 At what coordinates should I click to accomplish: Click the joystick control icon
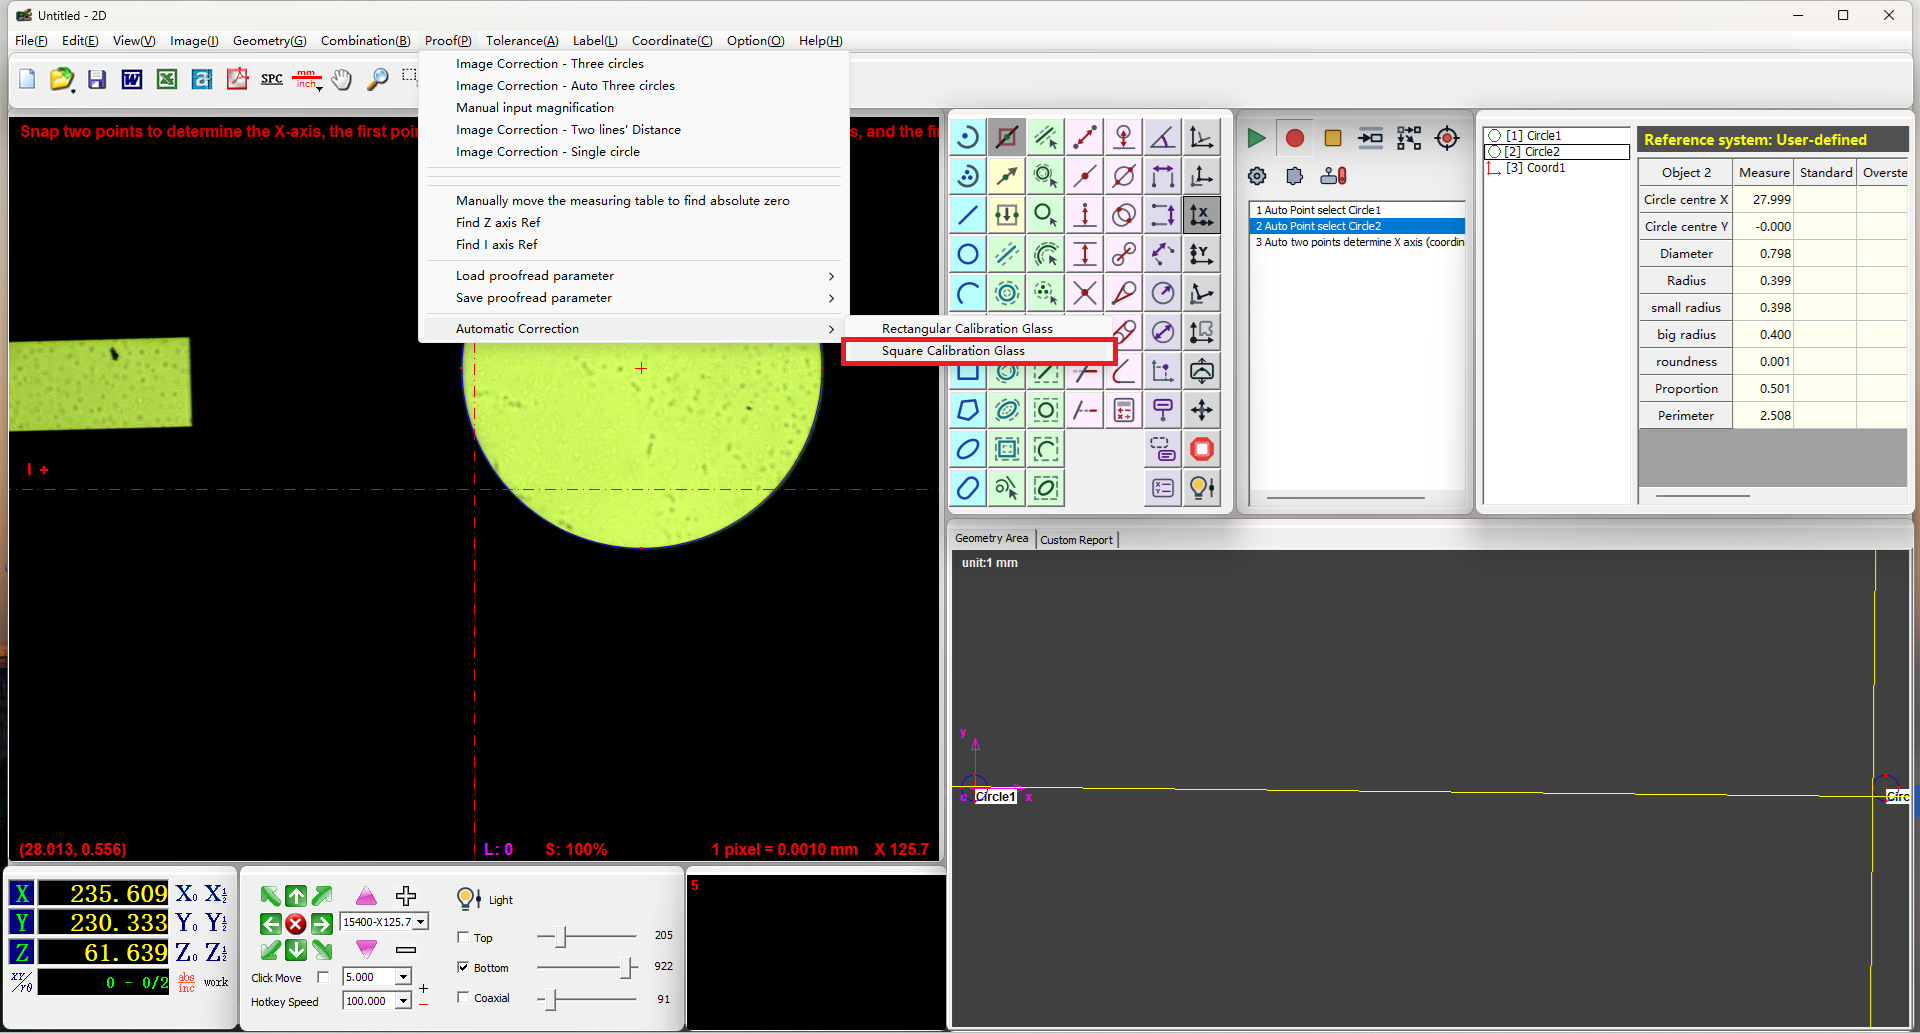pos(1333,176)
